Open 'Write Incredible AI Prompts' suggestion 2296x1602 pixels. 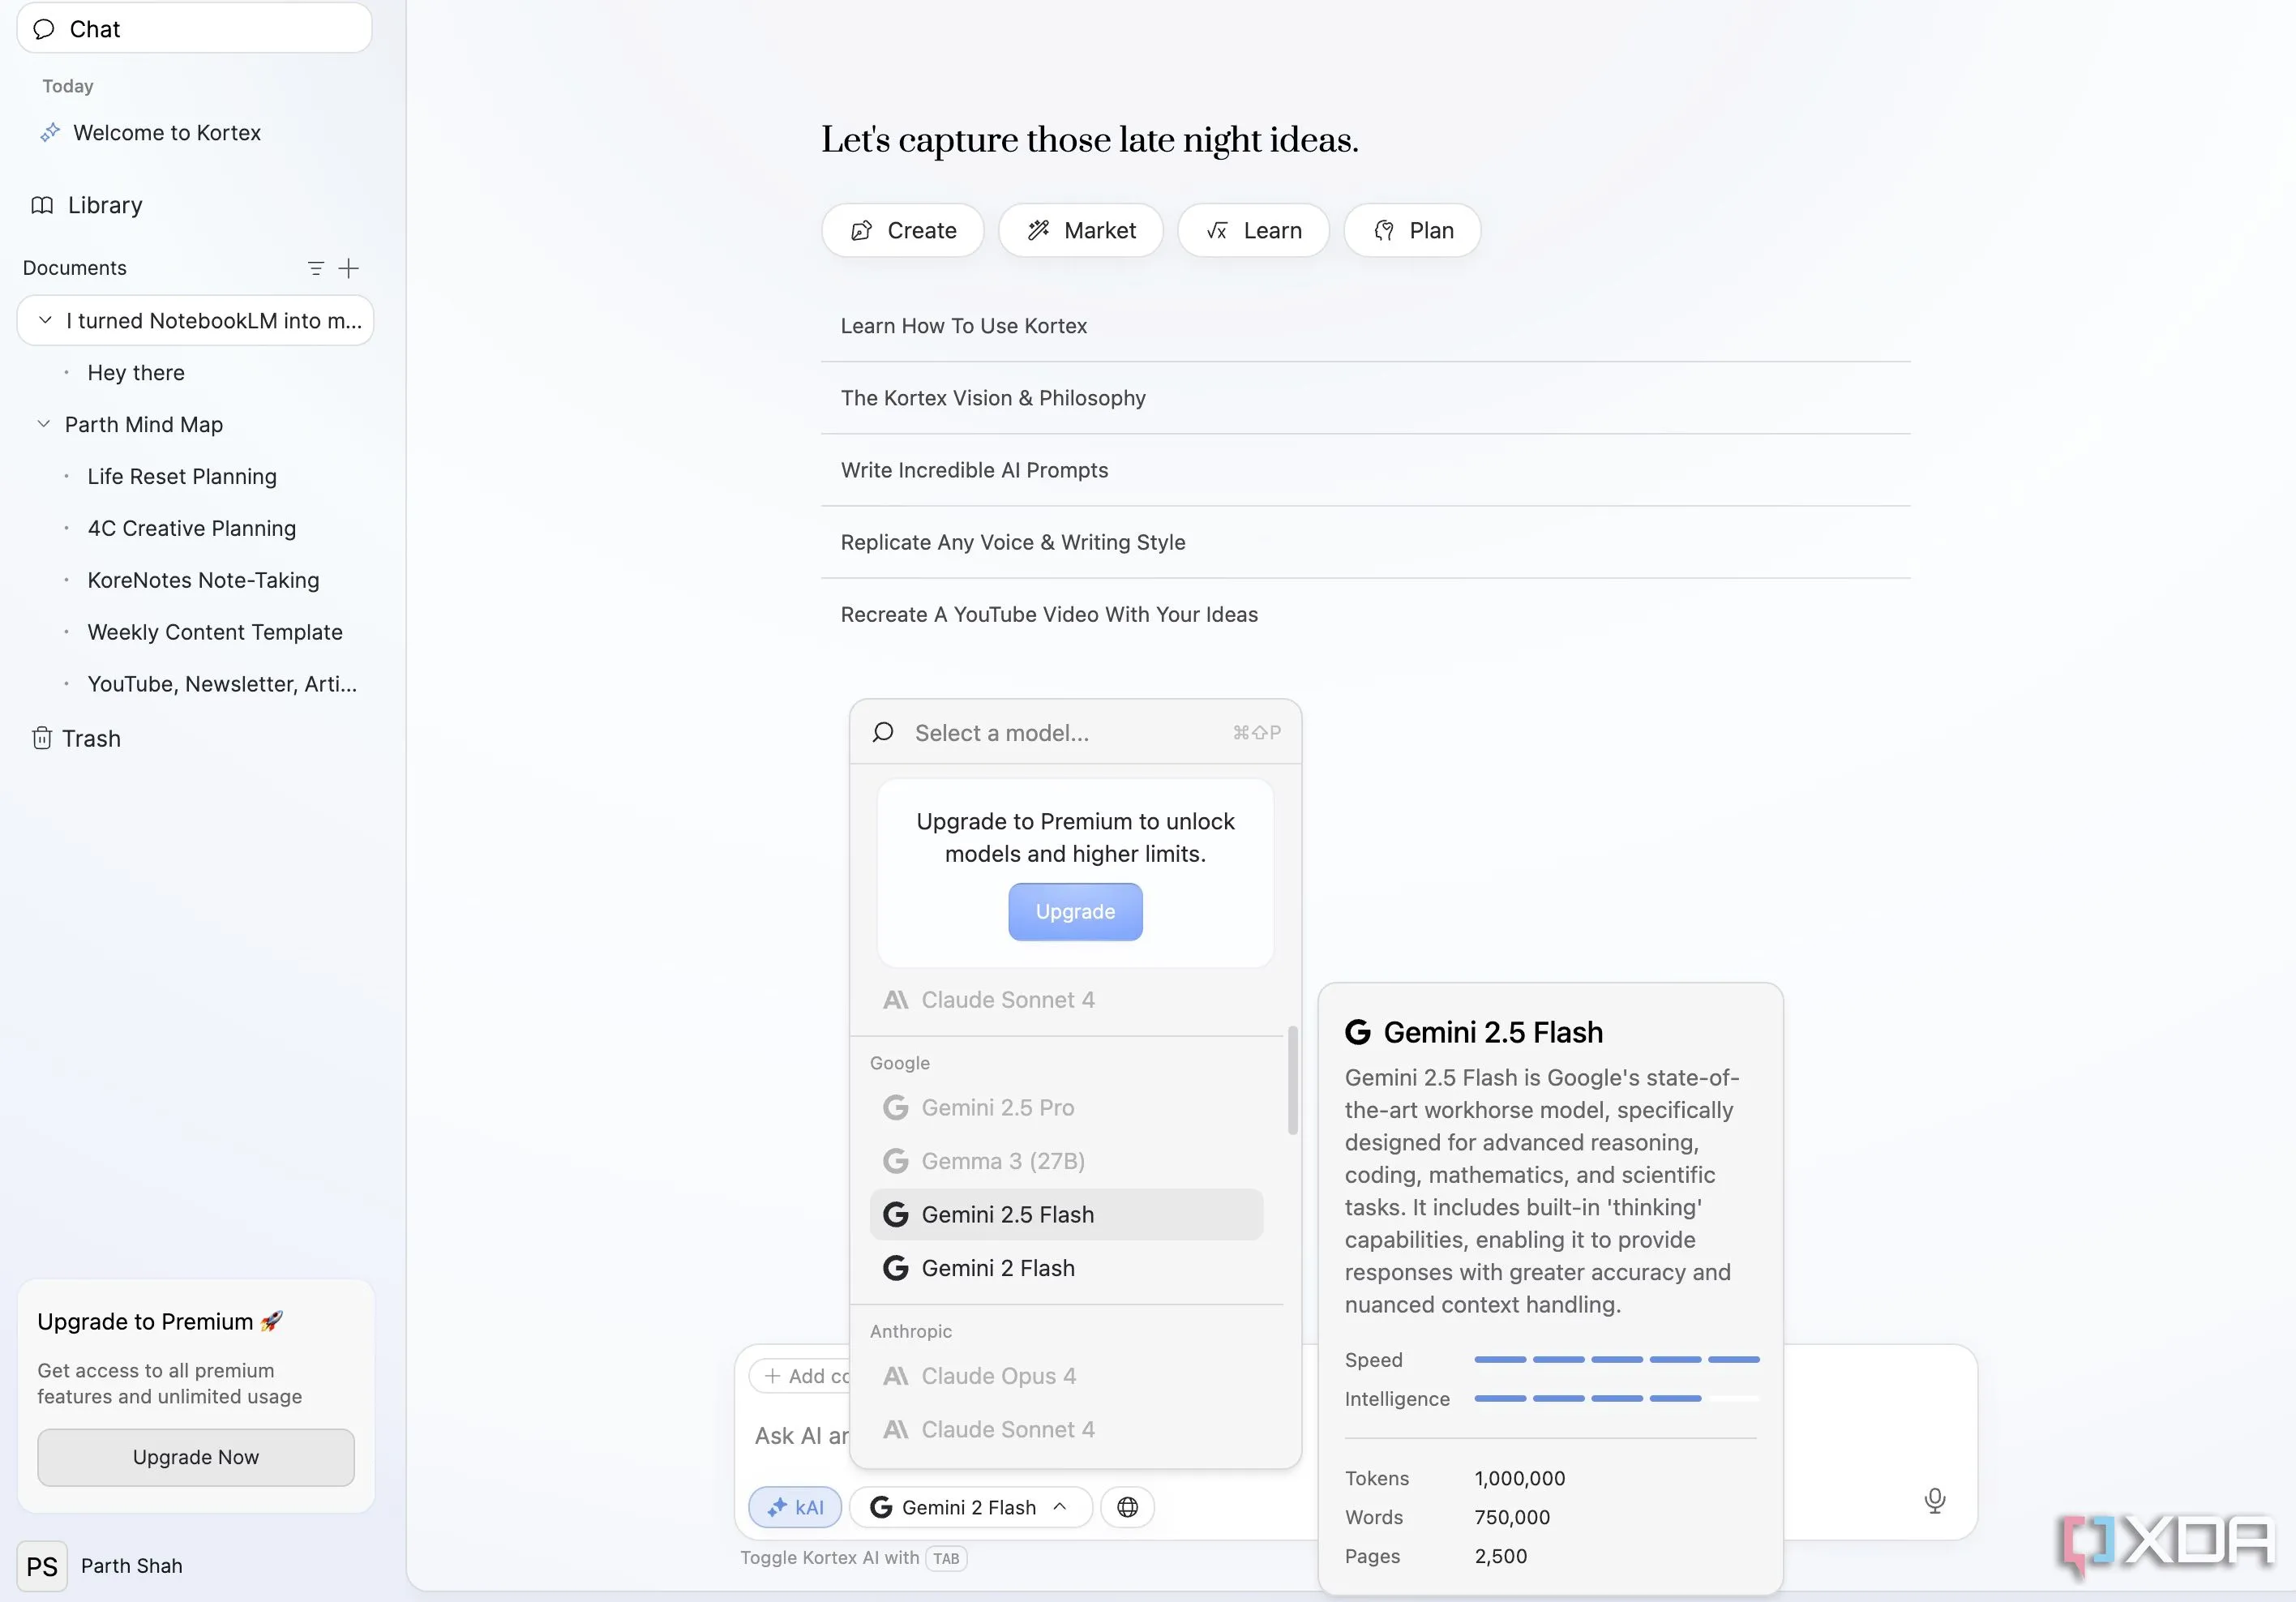(x=974, y=470)
